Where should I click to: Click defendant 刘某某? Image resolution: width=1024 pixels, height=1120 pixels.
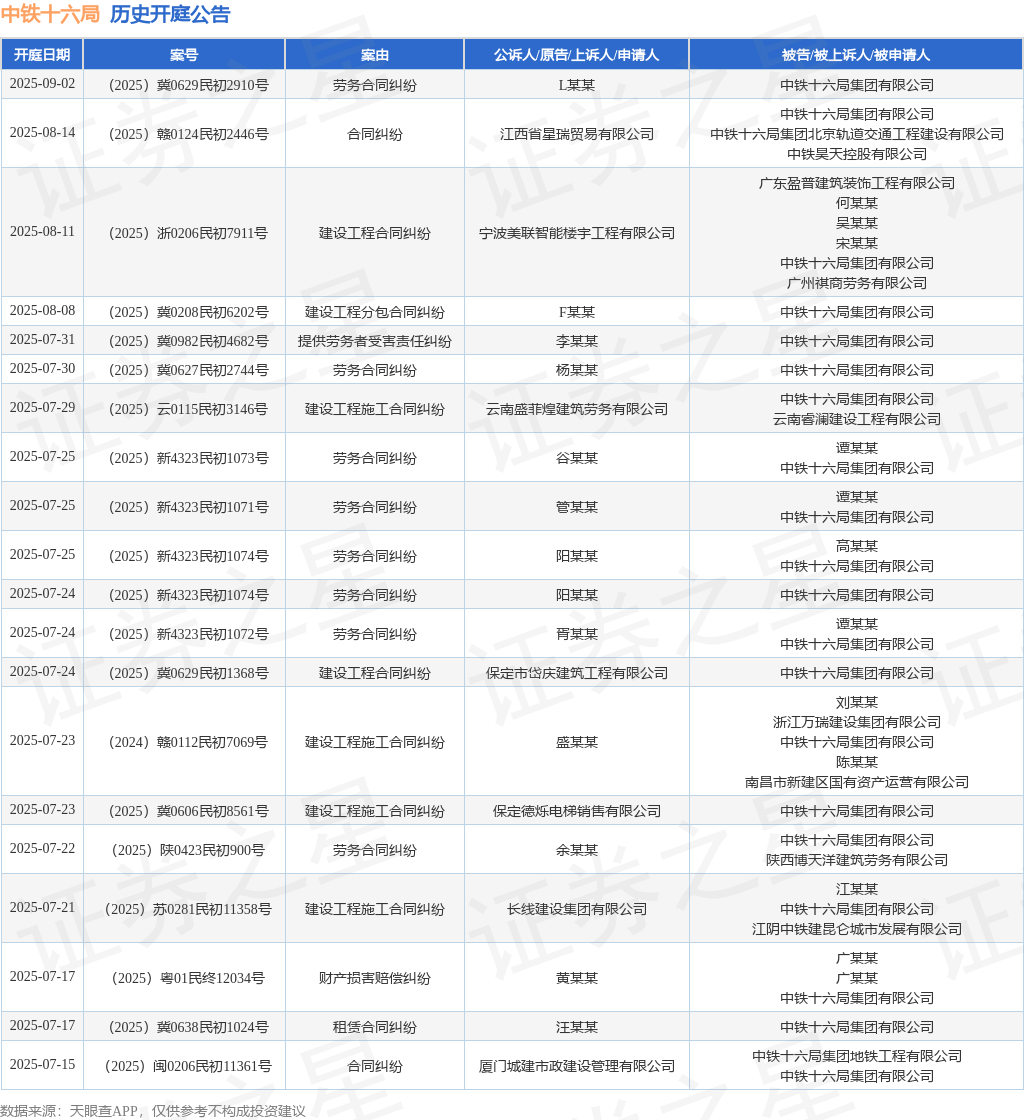pos(857,702)
